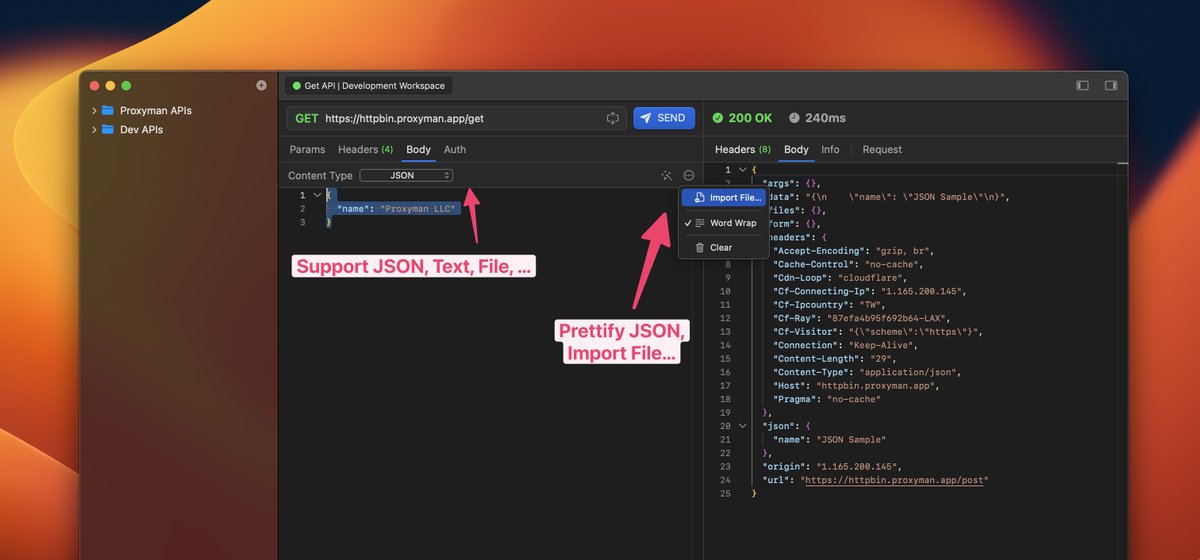This screenshot has height=560, width=1200.
Task: Toggle the left sidebar layout icon
Action: pyautogui.click(x=1082, y=86)
